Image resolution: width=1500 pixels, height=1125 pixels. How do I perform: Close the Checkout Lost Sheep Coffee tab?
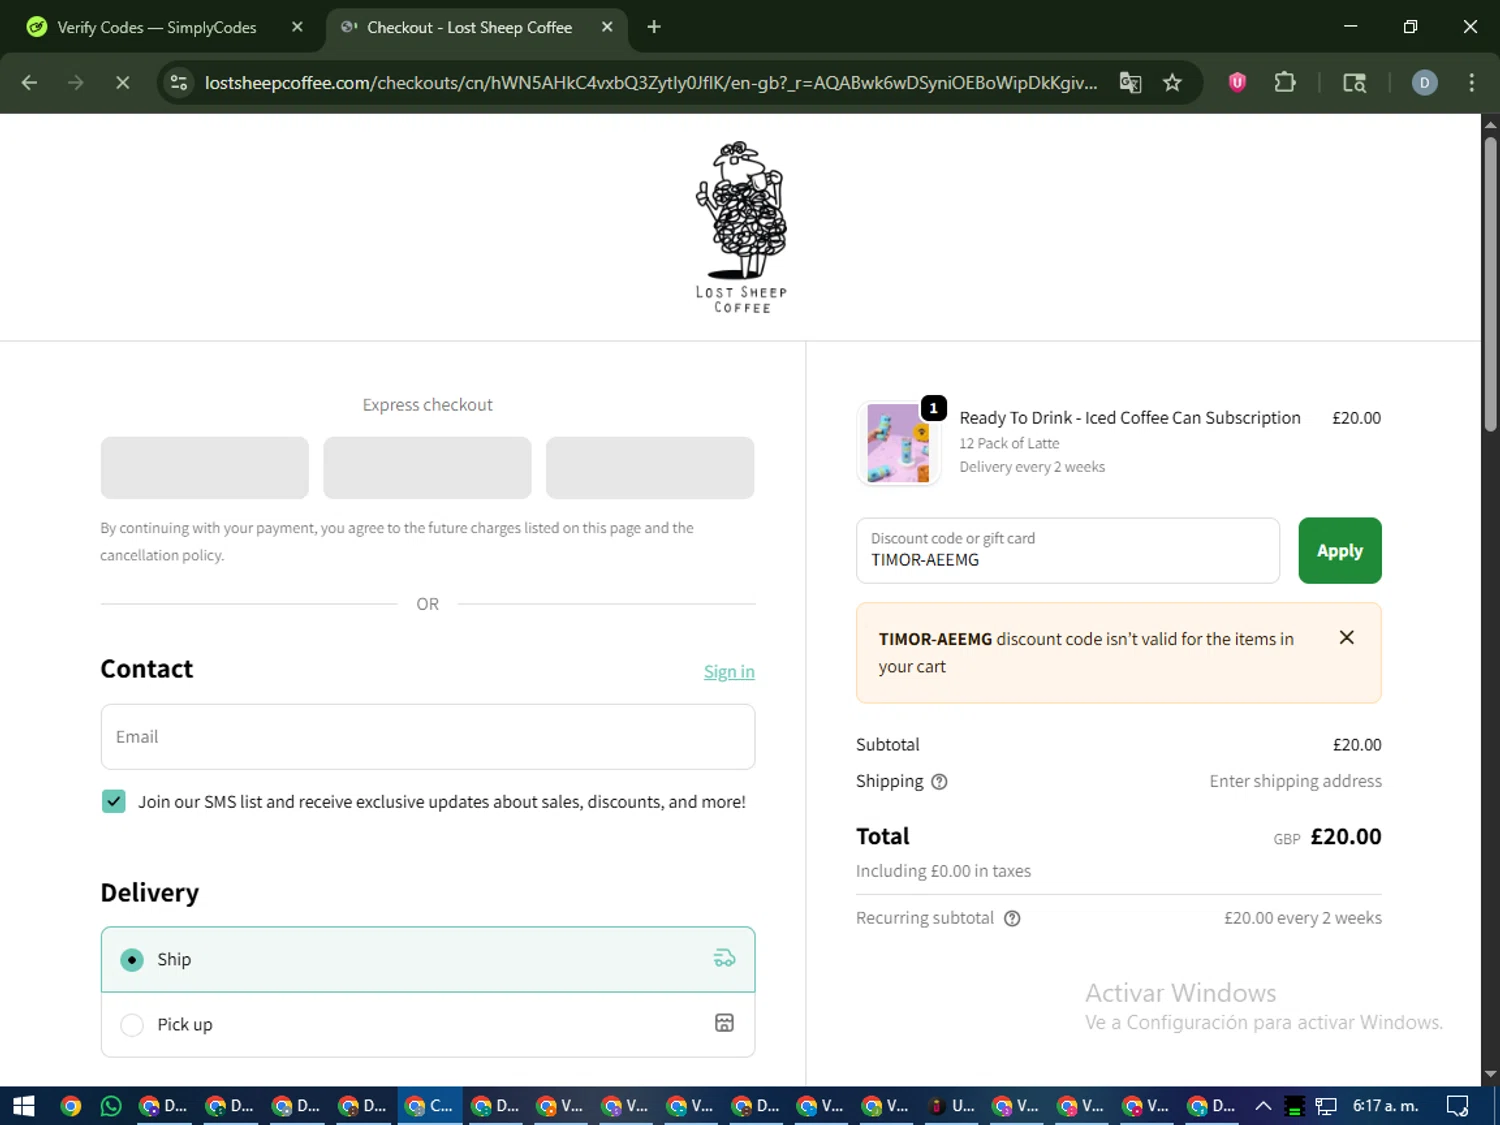pyautogui.click(x=607, y=27)
